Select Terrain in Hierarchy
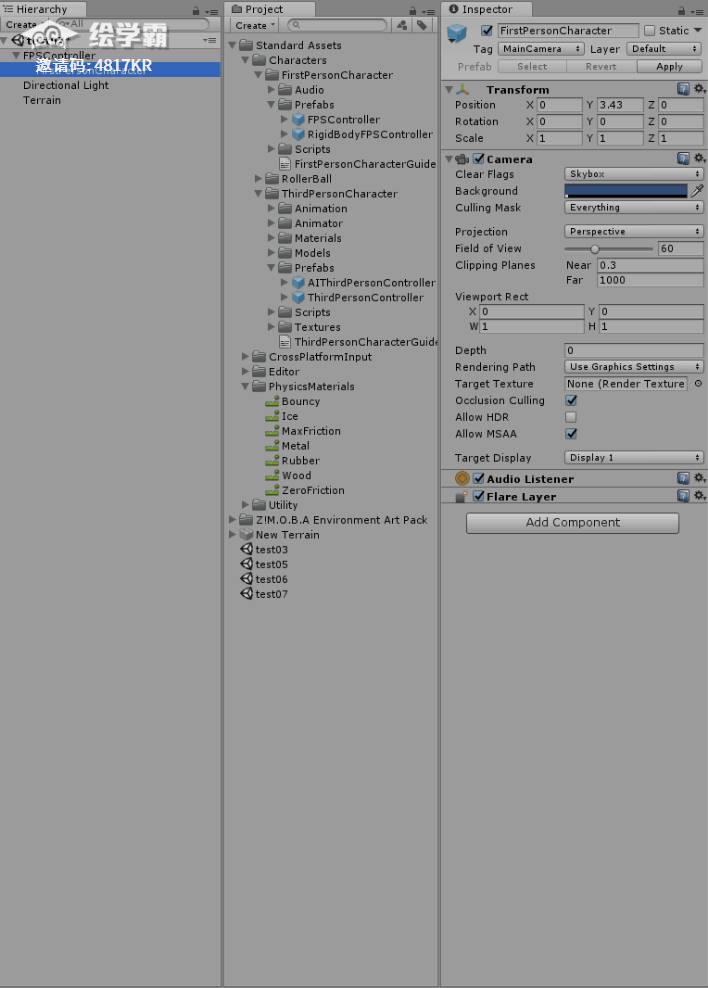The width and height of the screenshot is (708, 988). [x=42, y=100]
